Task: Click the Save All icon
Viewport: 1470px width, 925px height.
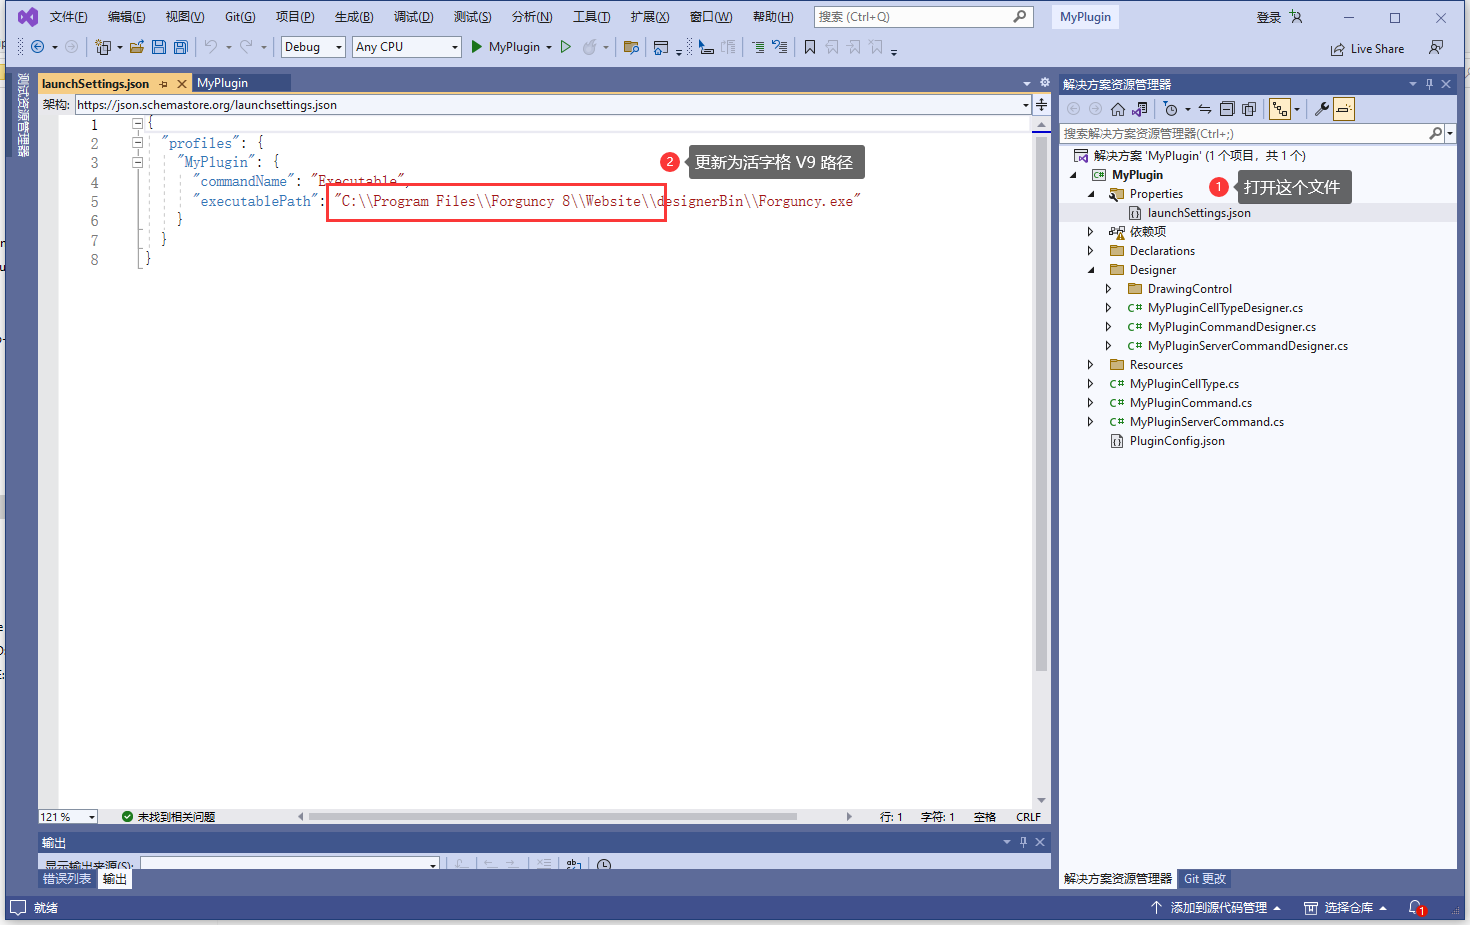Action: (181, 47)
